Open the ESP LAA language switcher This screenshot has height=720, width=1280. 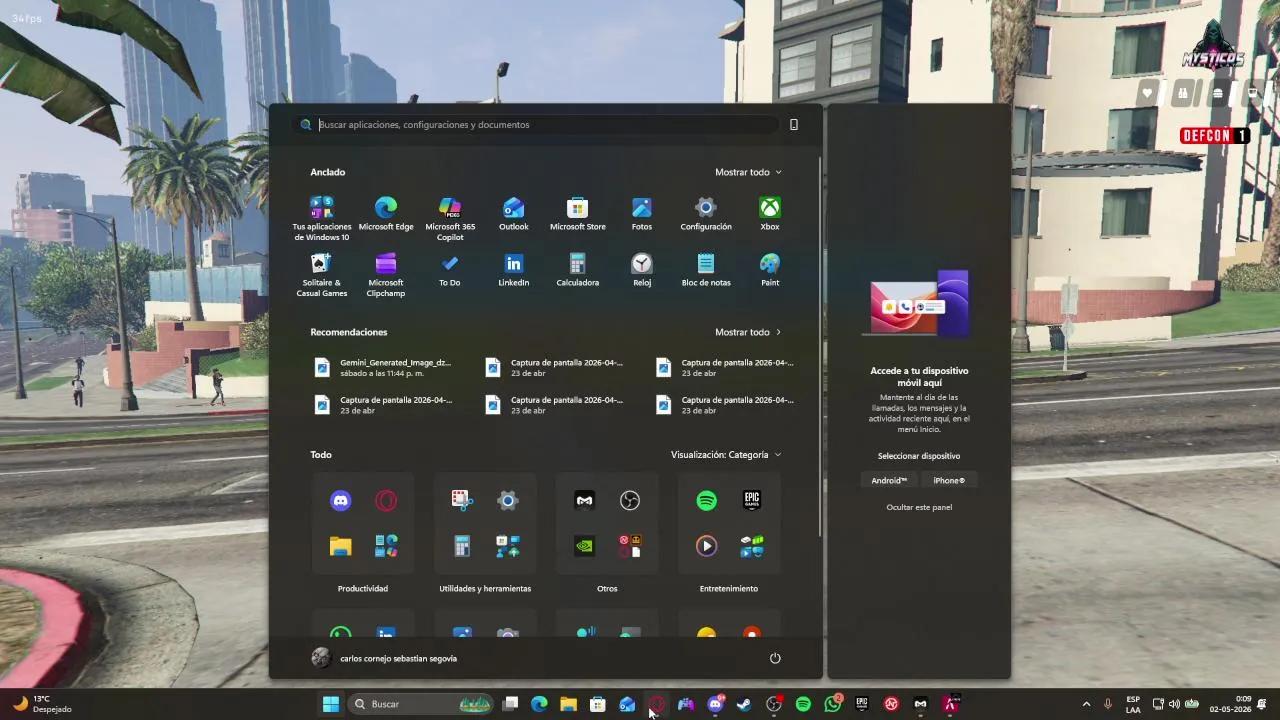tap(1133, 704)
